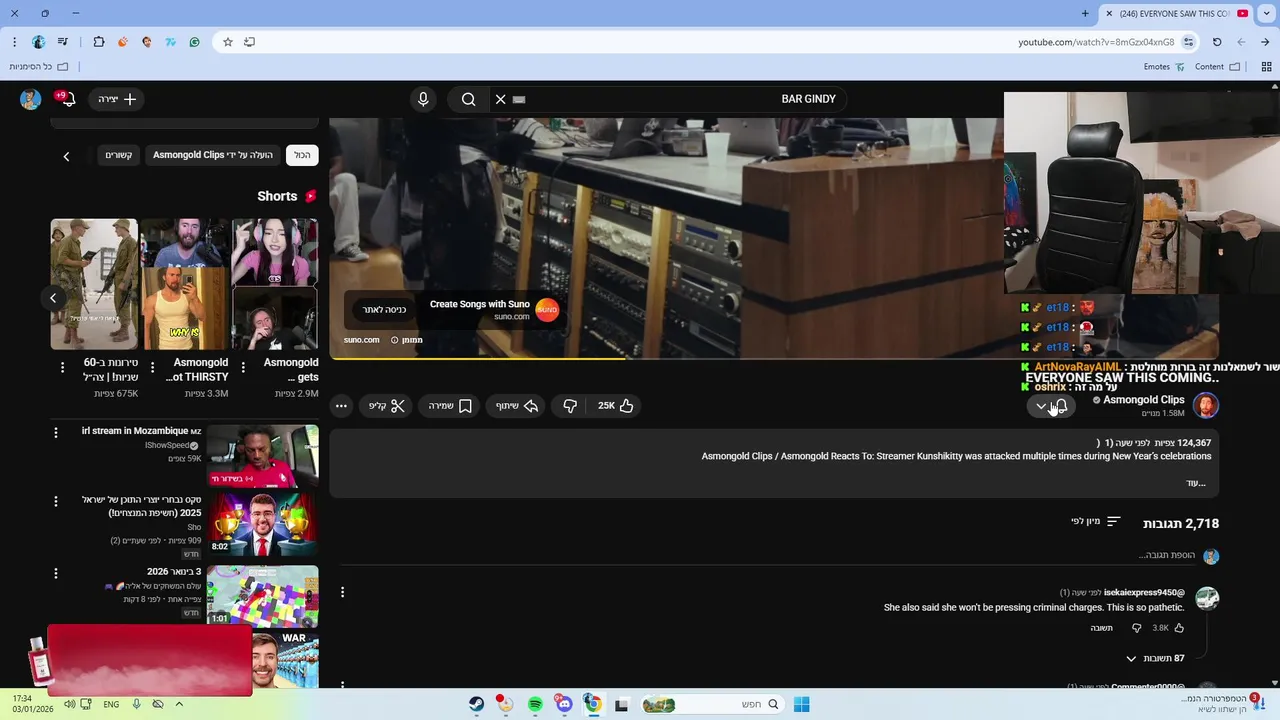The height and width of the screenshot is (720, 1280).
Task: Open options for 'irl stream in Mozambique'
Action: [56, 432]
